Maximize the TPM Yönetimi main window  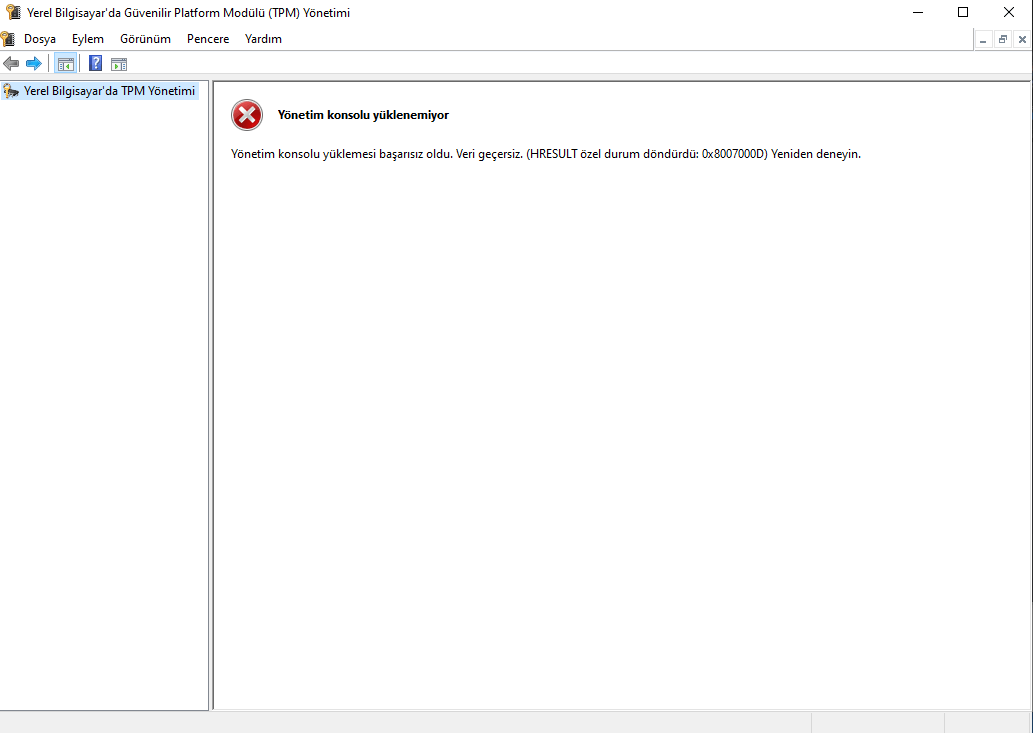pyautogui.click(x=963, y=13)
